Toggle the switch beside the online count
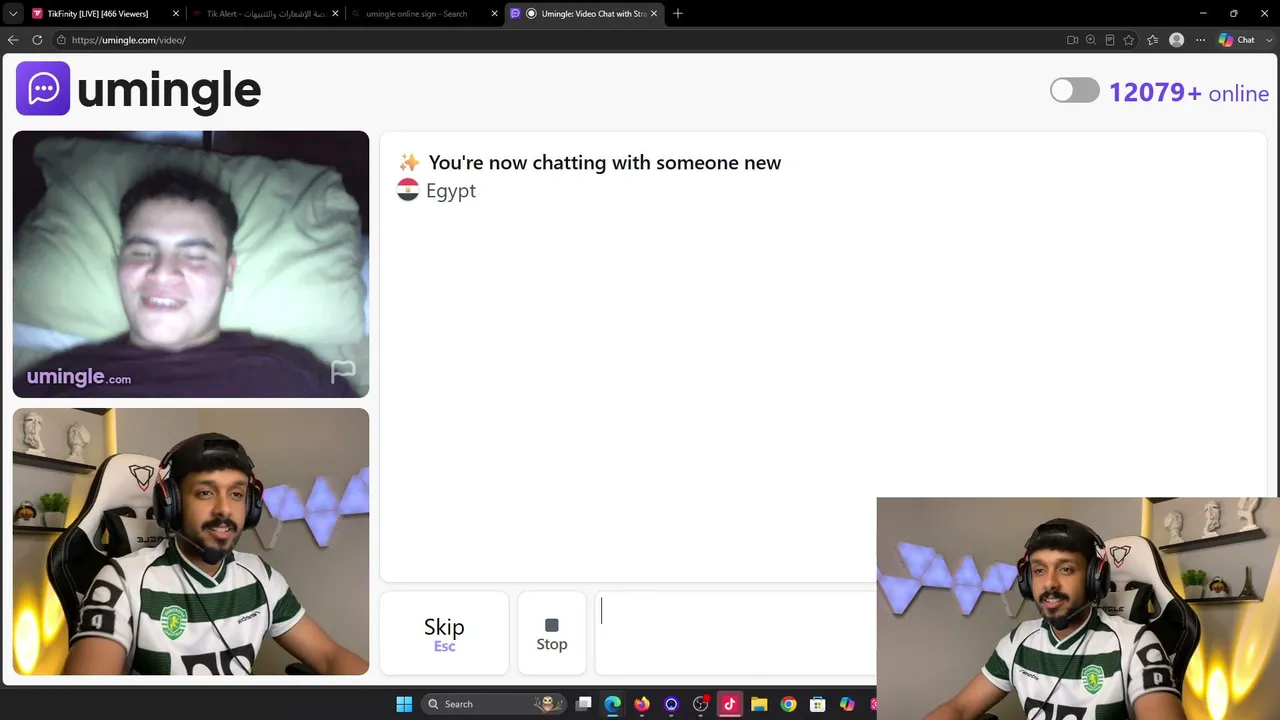 pyautogui.click(x=1075, y=91)
